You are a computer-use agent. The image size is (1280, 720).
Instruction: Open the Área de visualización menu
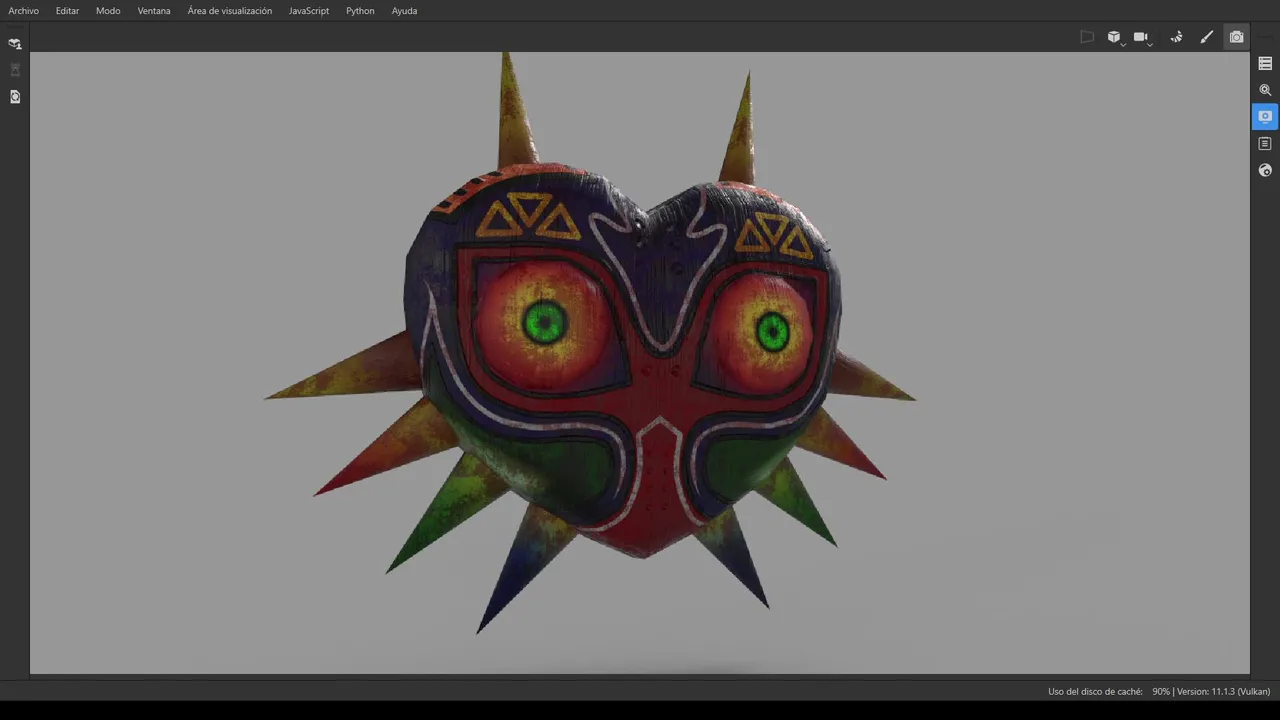point(230,11)
